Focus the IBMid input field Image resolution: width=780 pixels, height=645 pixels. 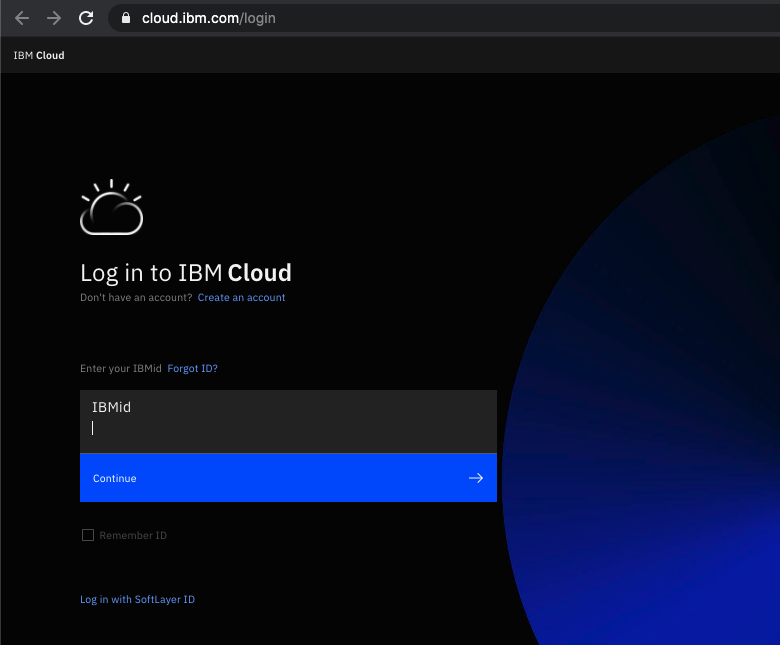tap(289, 422)
